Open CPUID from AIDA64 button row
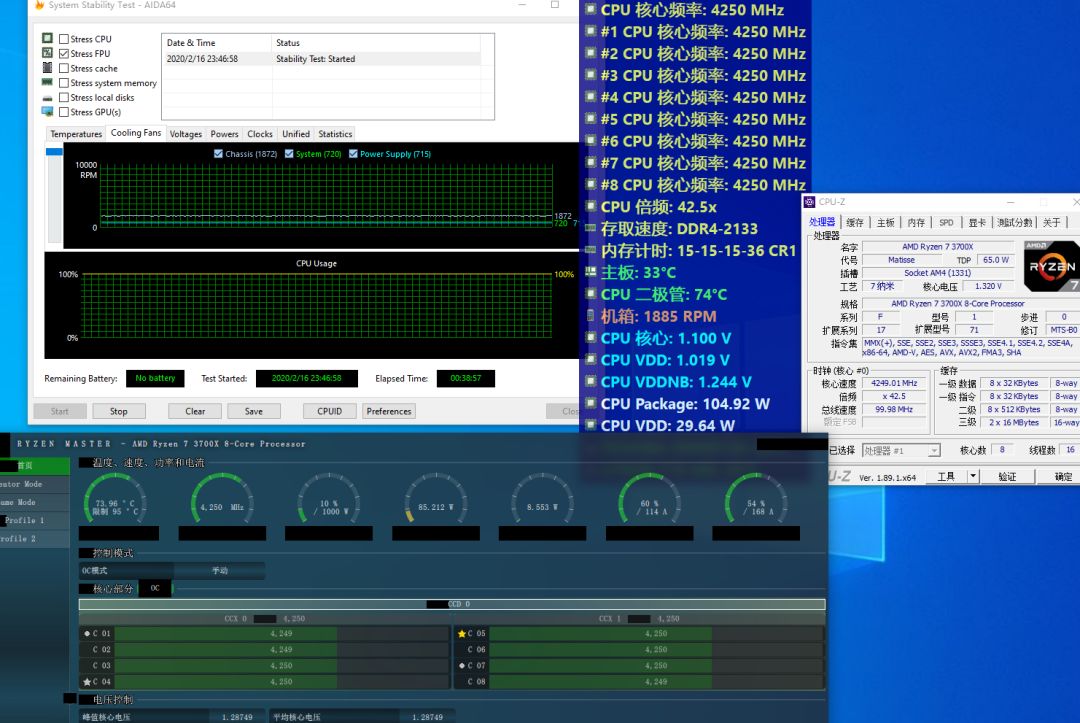1080x723 pixels. pos(329,411)
